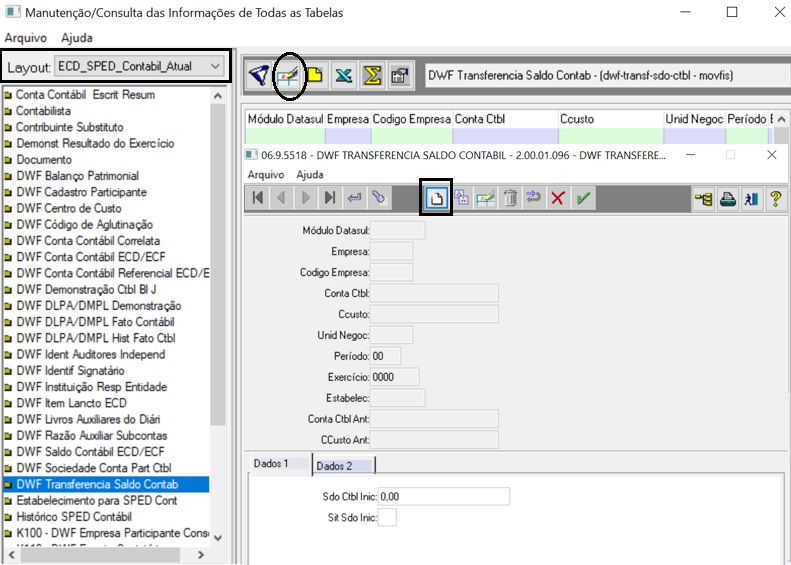Click the yellow new document icon
The width and height of the screenshot is (791, 565).
coord(316,76)
